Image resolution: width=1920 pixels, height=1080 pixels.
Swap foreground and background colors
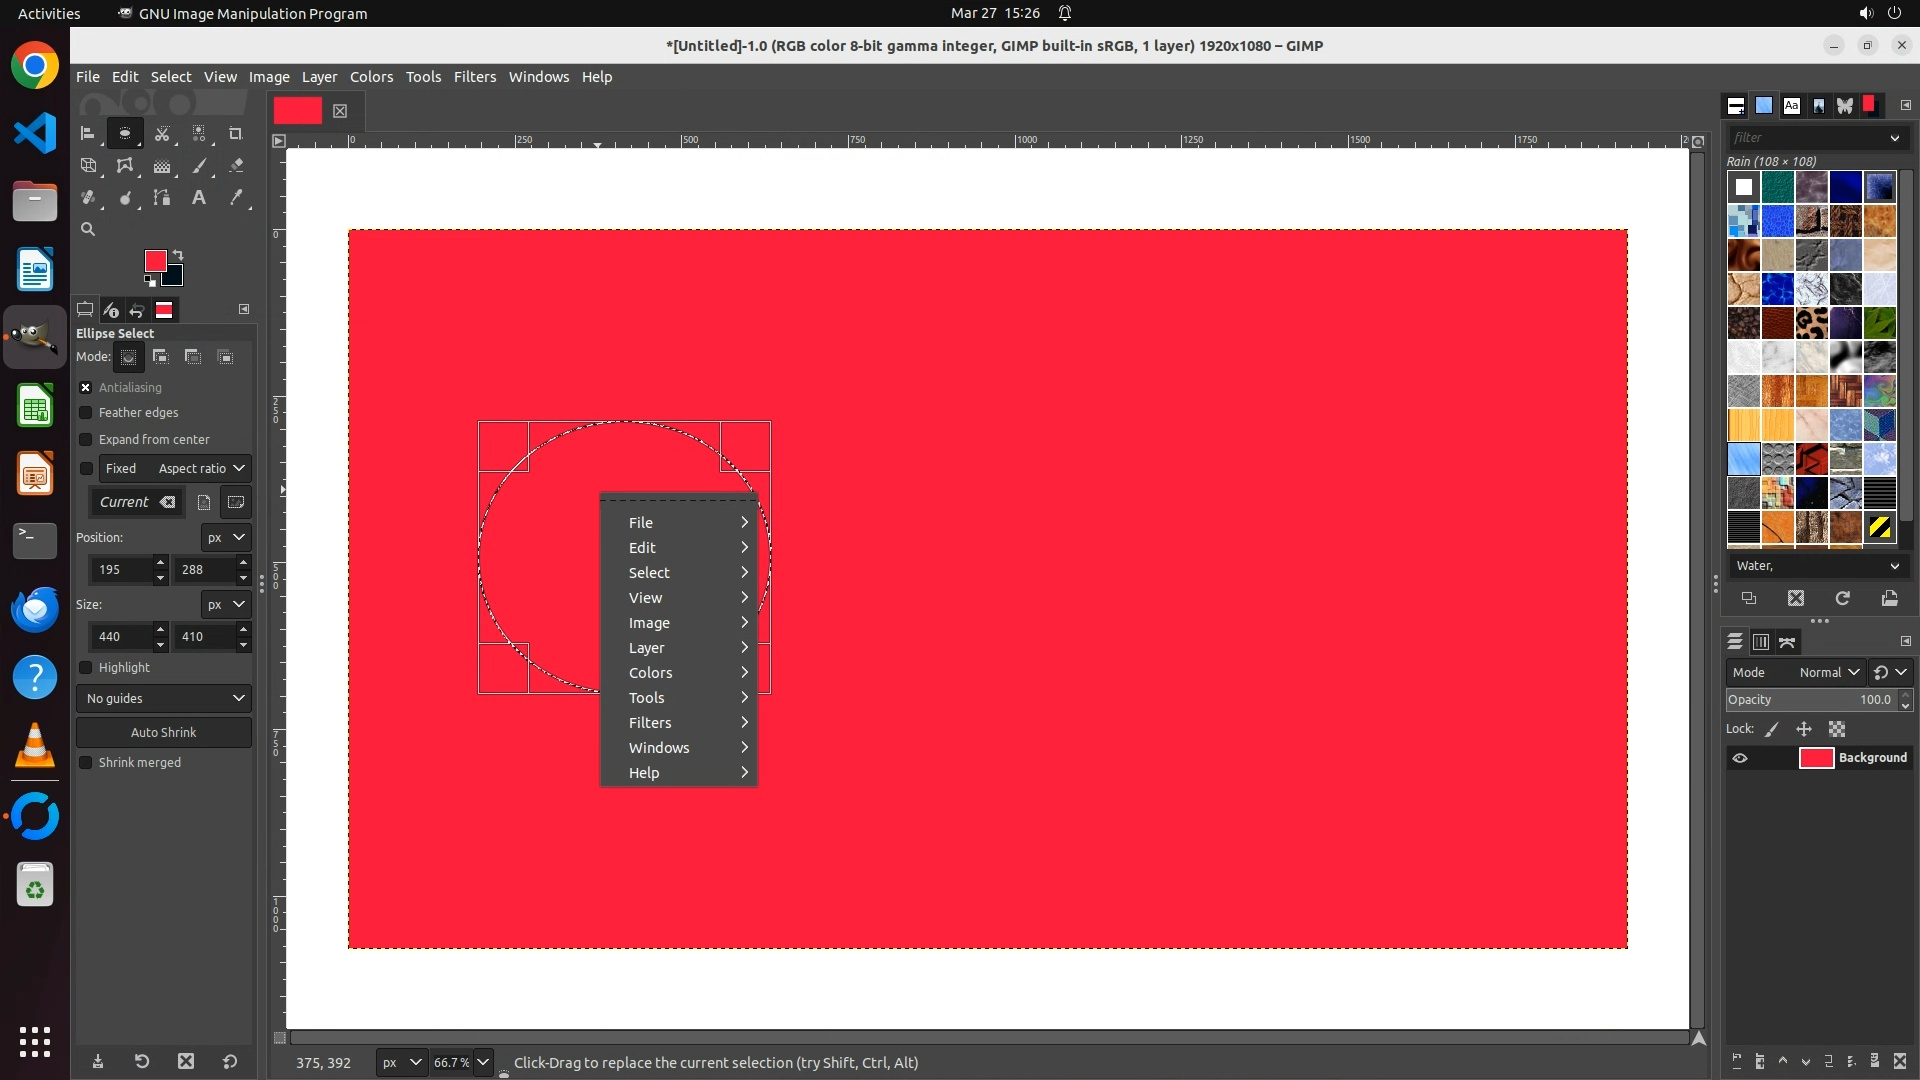pos(178,254)
